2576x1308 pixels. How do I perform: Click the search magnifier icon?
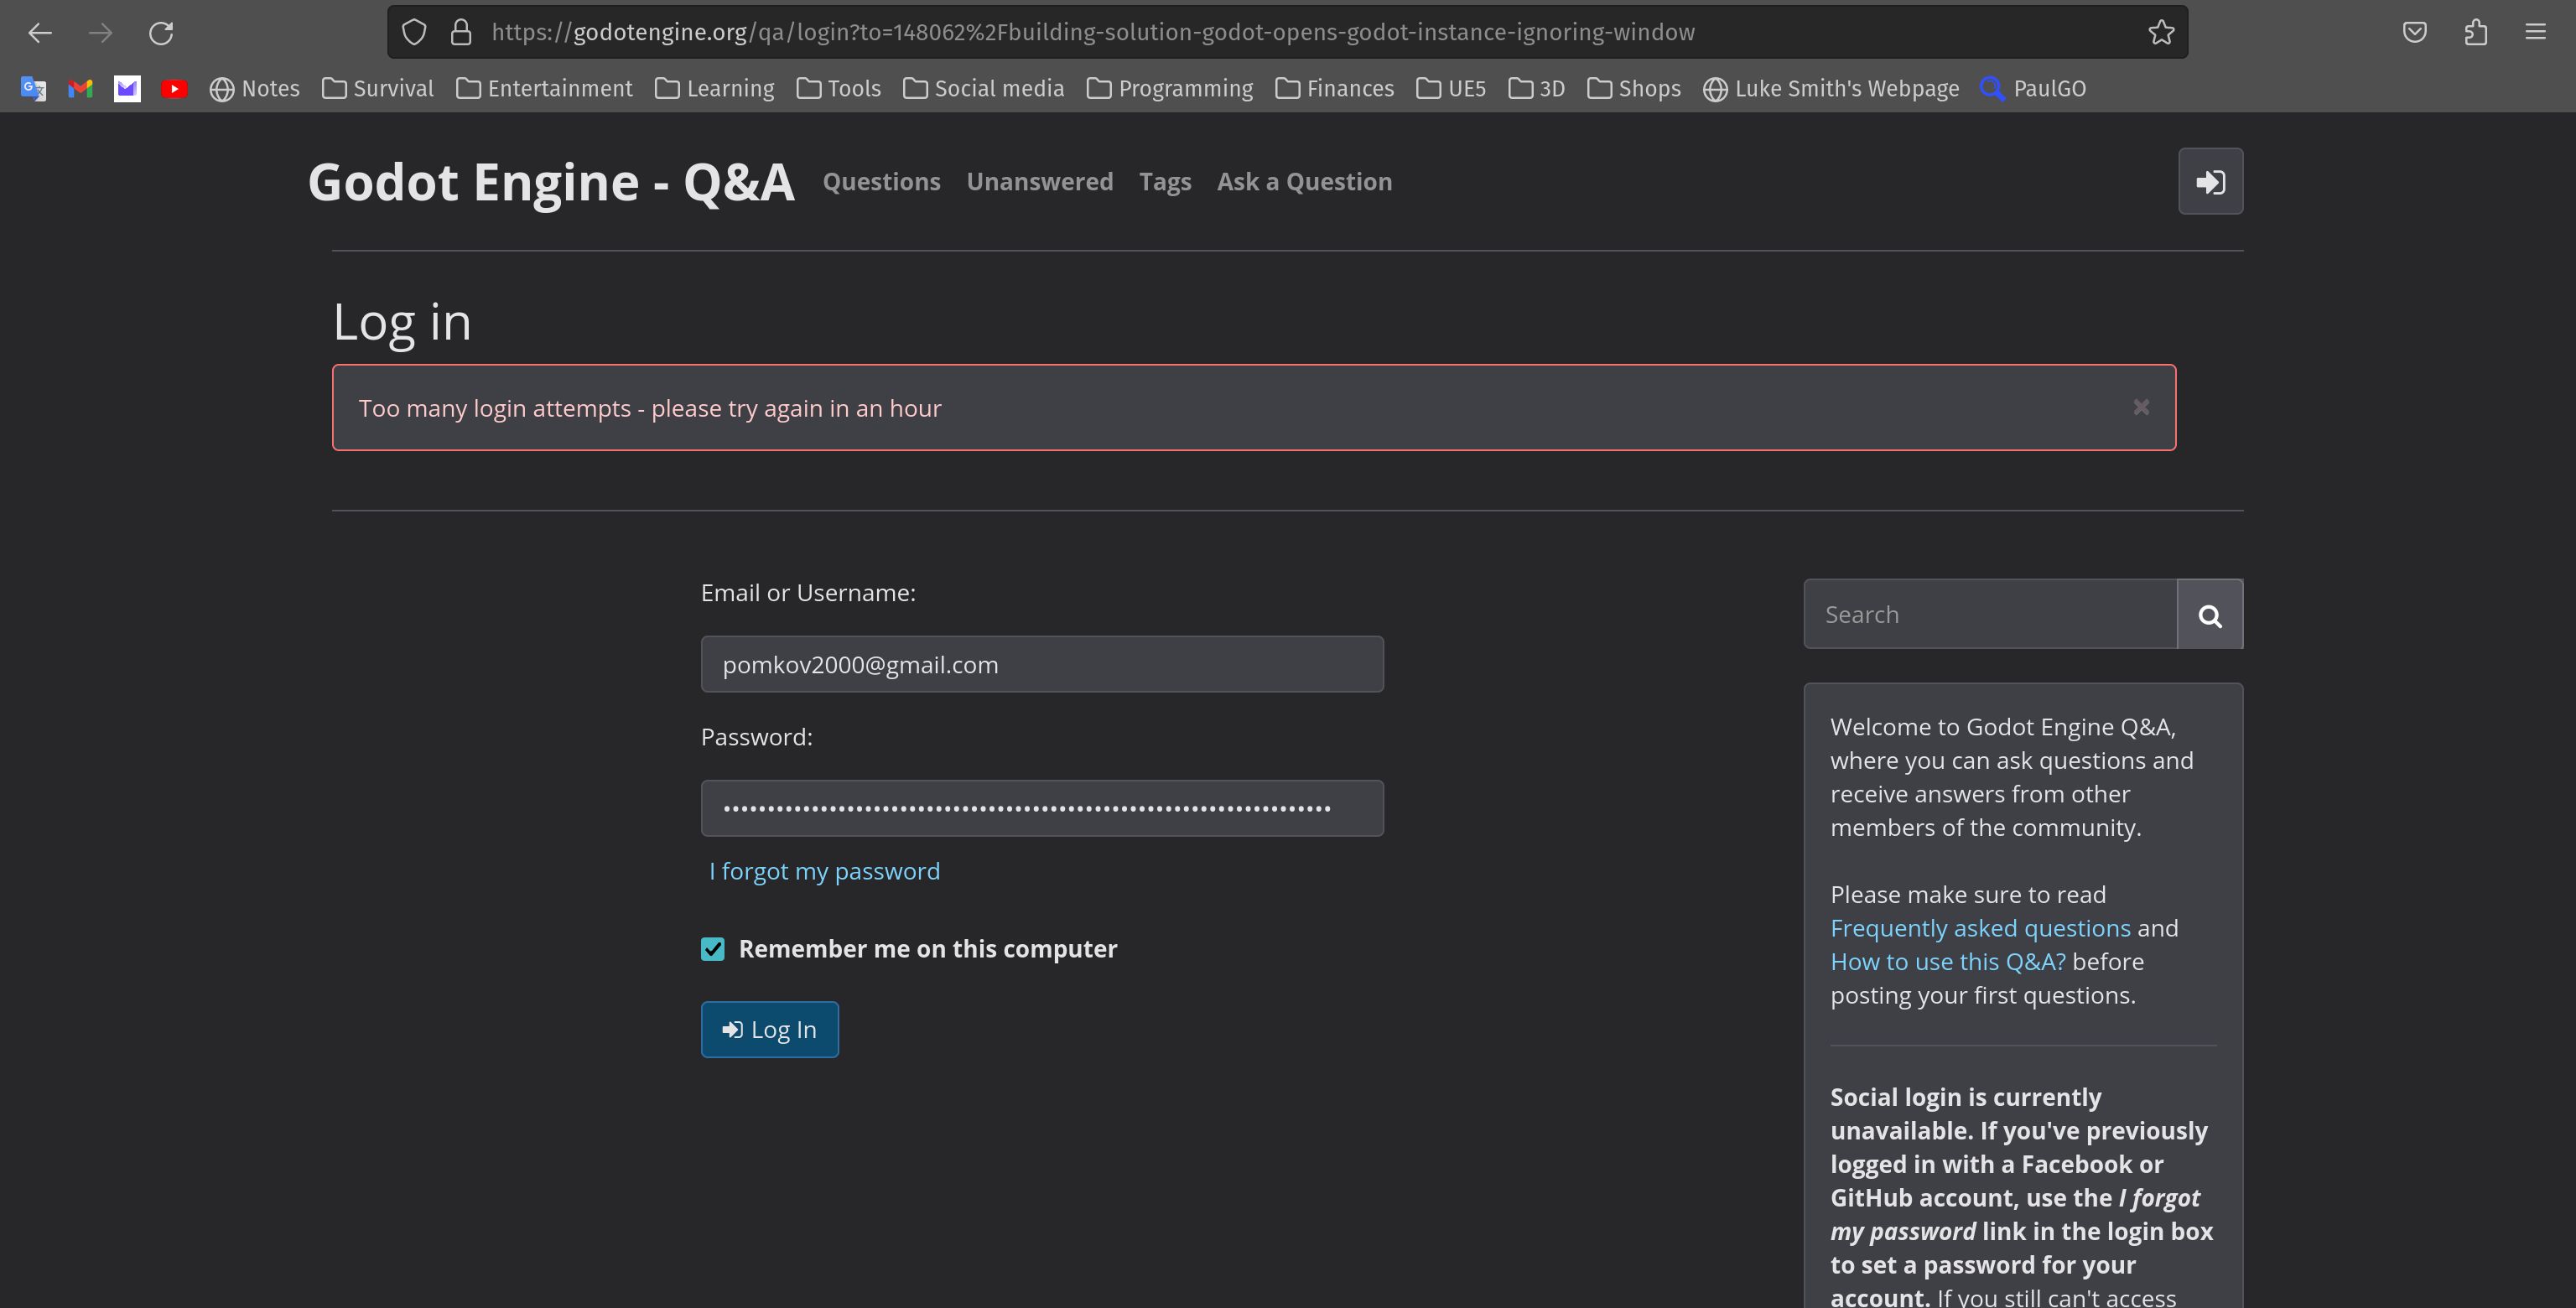coord(2210,613)
